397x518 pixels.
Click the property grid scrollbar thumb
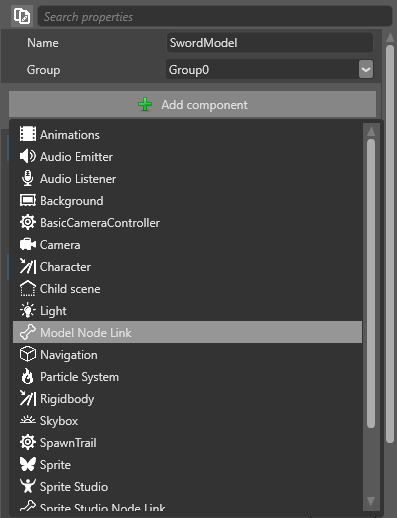(x=390, y=244)
